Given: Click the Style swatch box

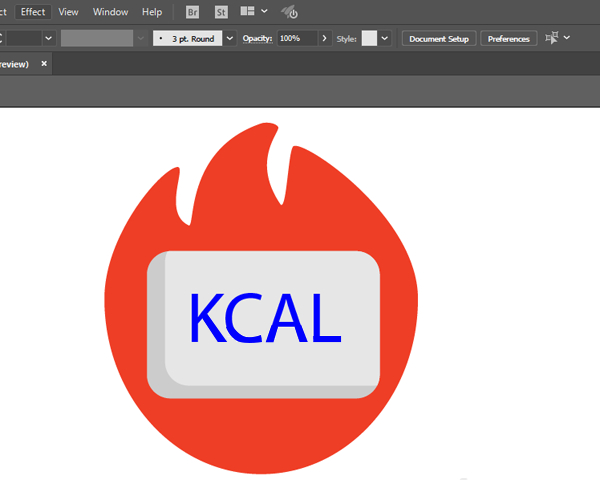Looking at the screenshot, I should tap(369, 38).
